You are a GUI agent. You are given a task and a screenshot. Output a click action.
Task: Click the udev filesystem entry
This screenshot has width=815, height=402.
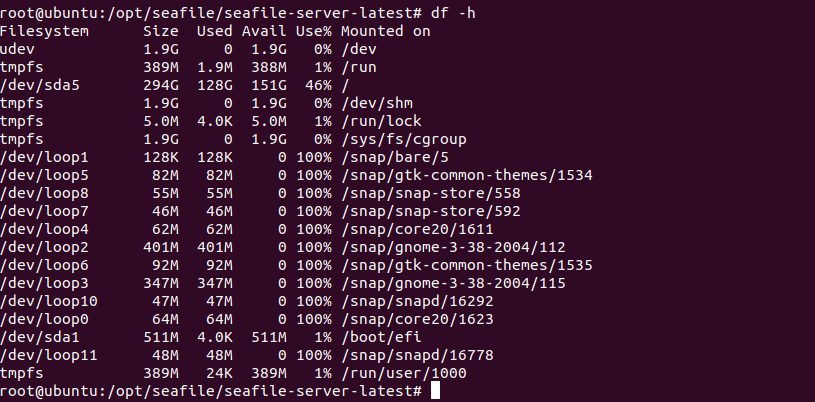pyautogui.click(x=18, y=49)
